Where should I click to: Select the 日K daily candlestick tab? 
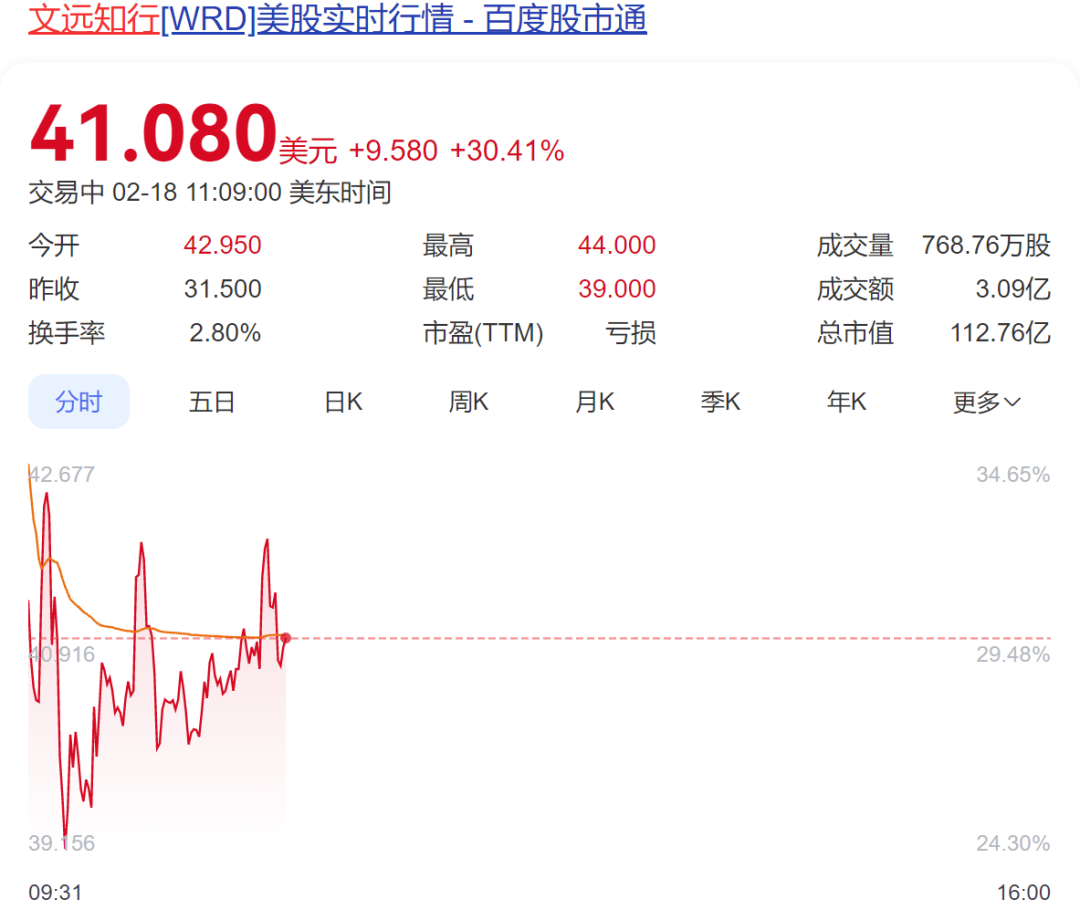342,401
